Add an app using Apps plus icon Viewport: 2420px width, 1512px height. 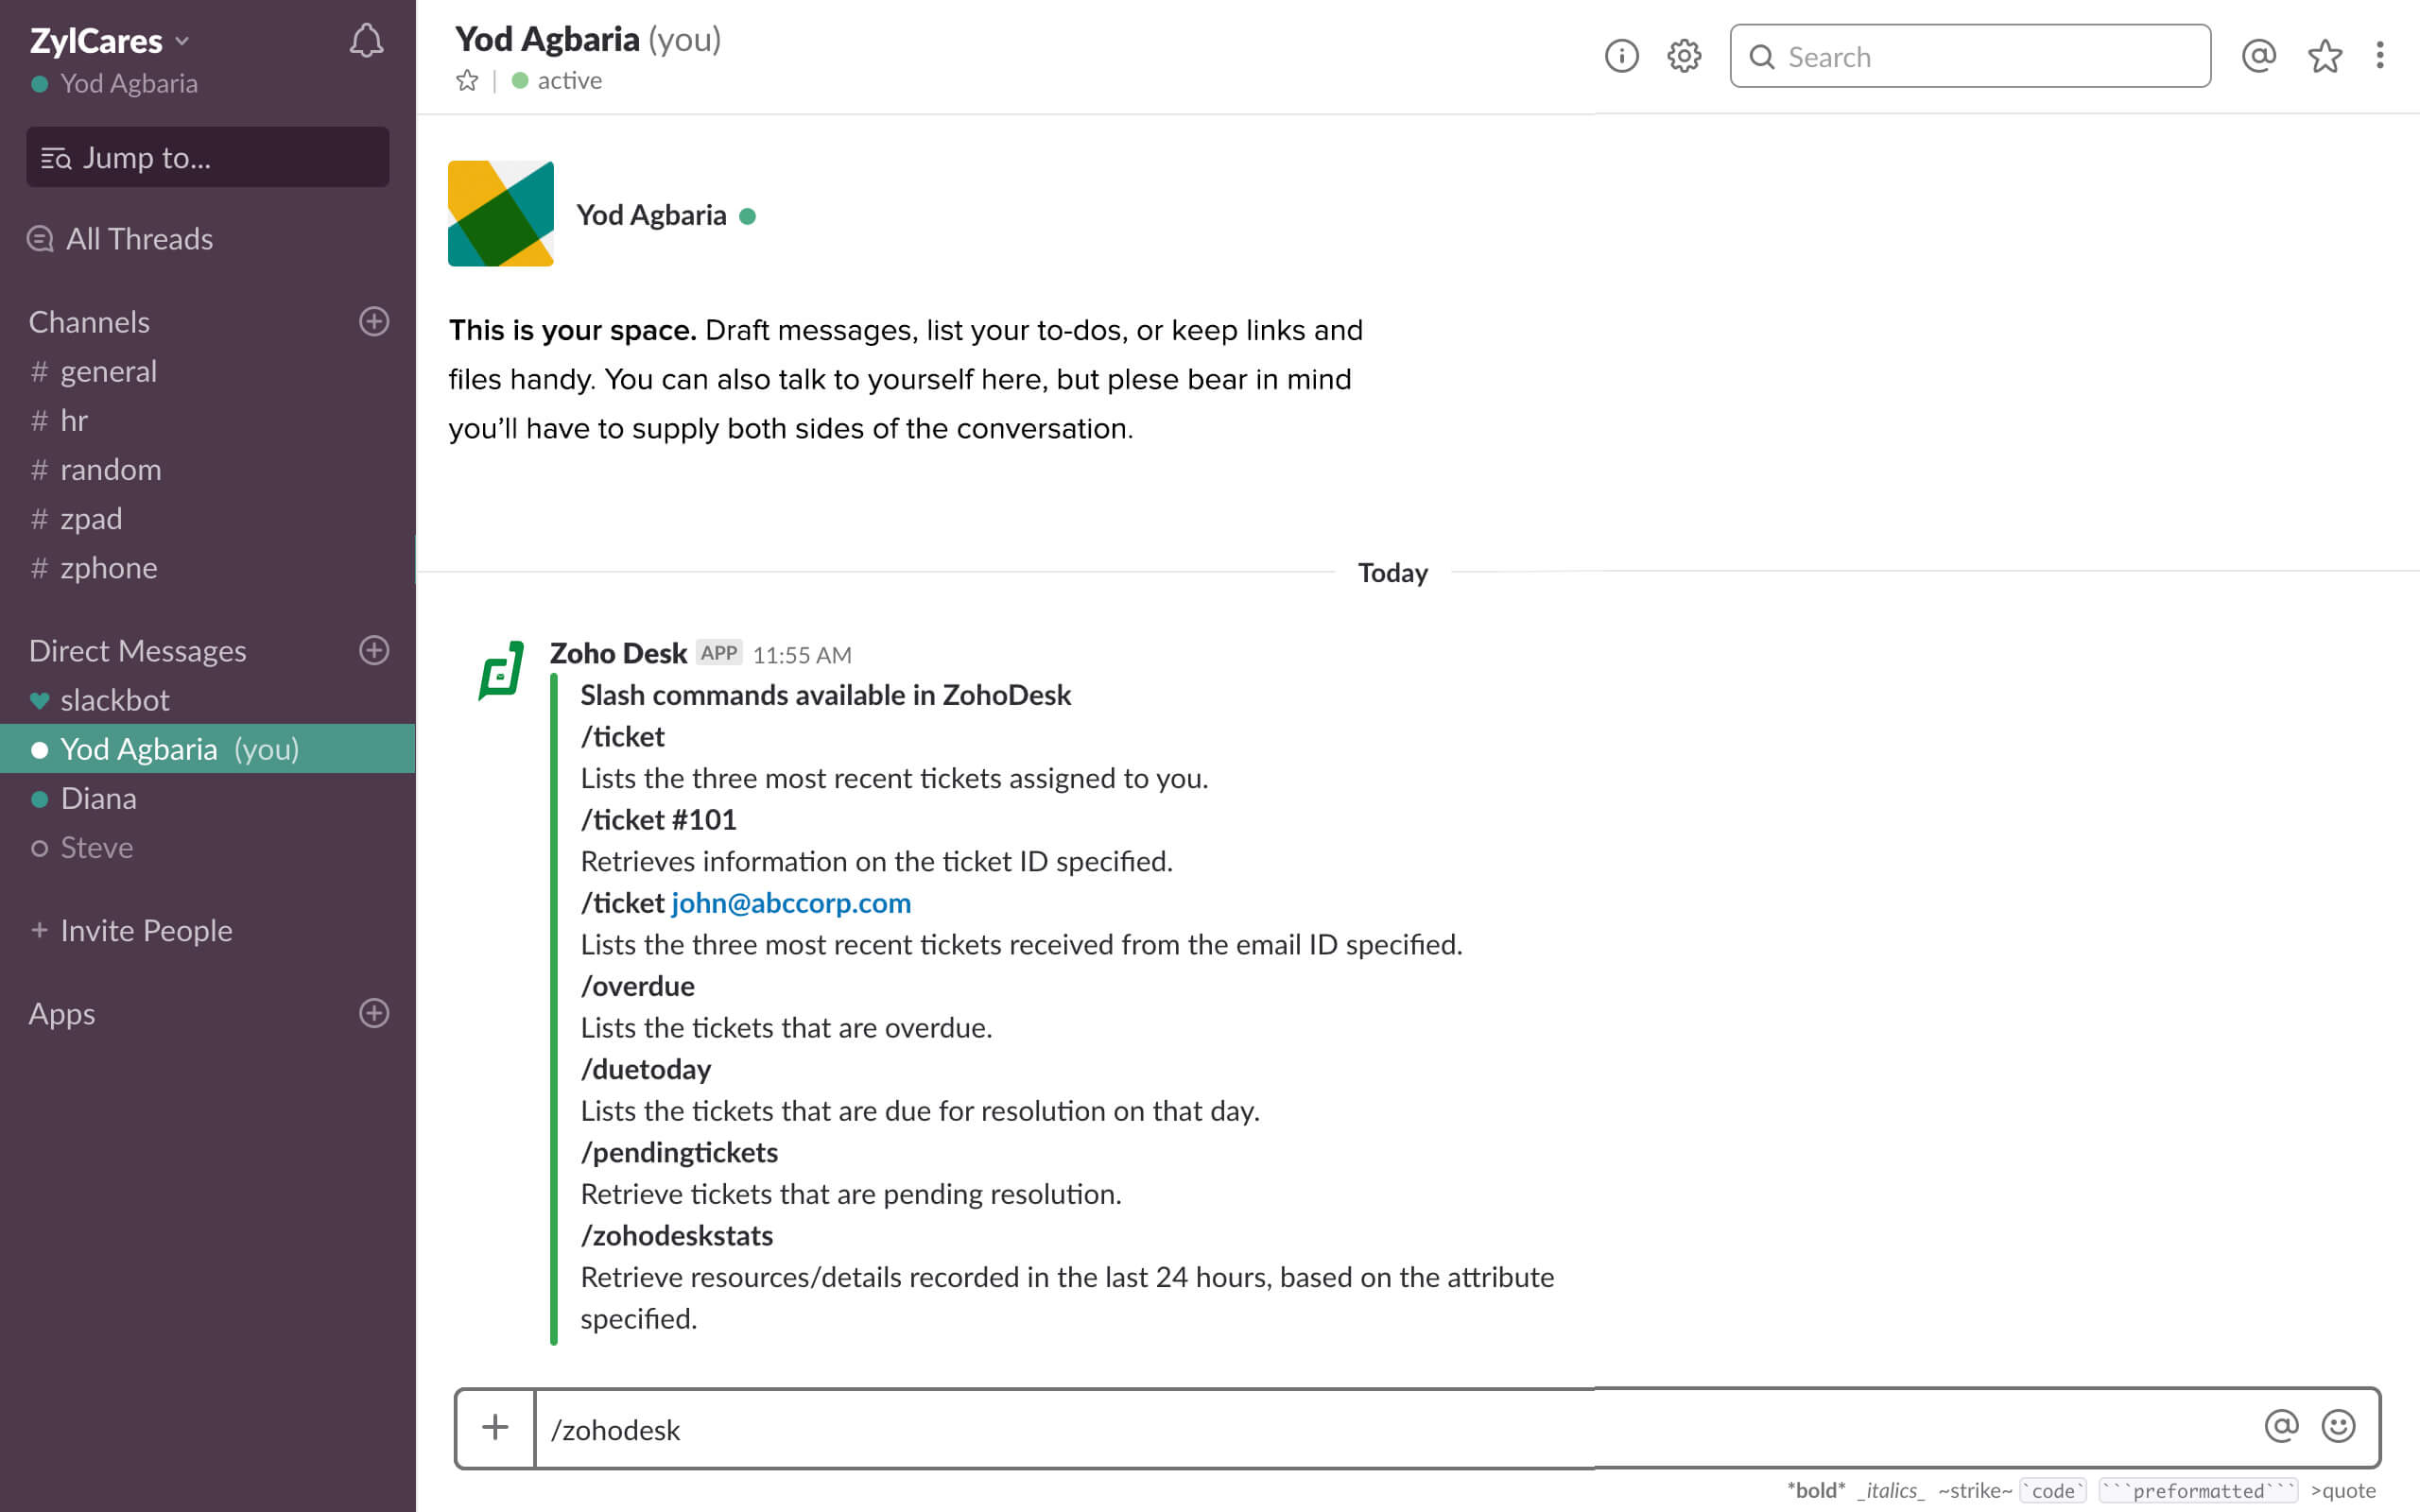tap(374, 1013)
